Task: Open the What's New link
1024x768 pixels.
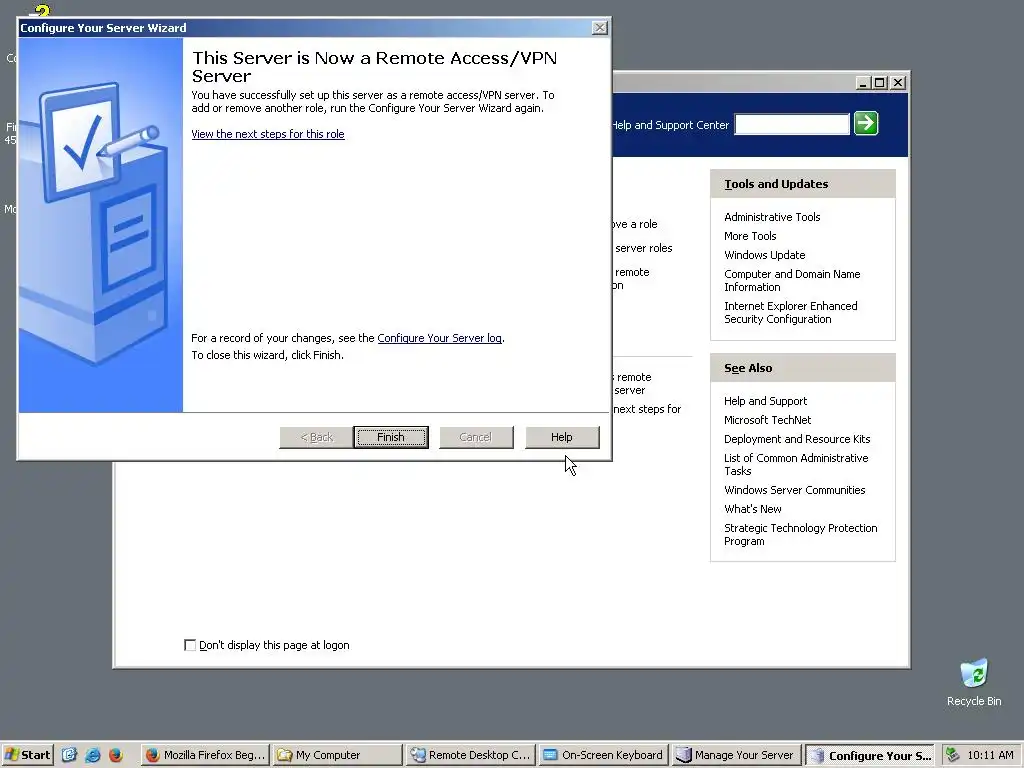Action: coord(752,509)
